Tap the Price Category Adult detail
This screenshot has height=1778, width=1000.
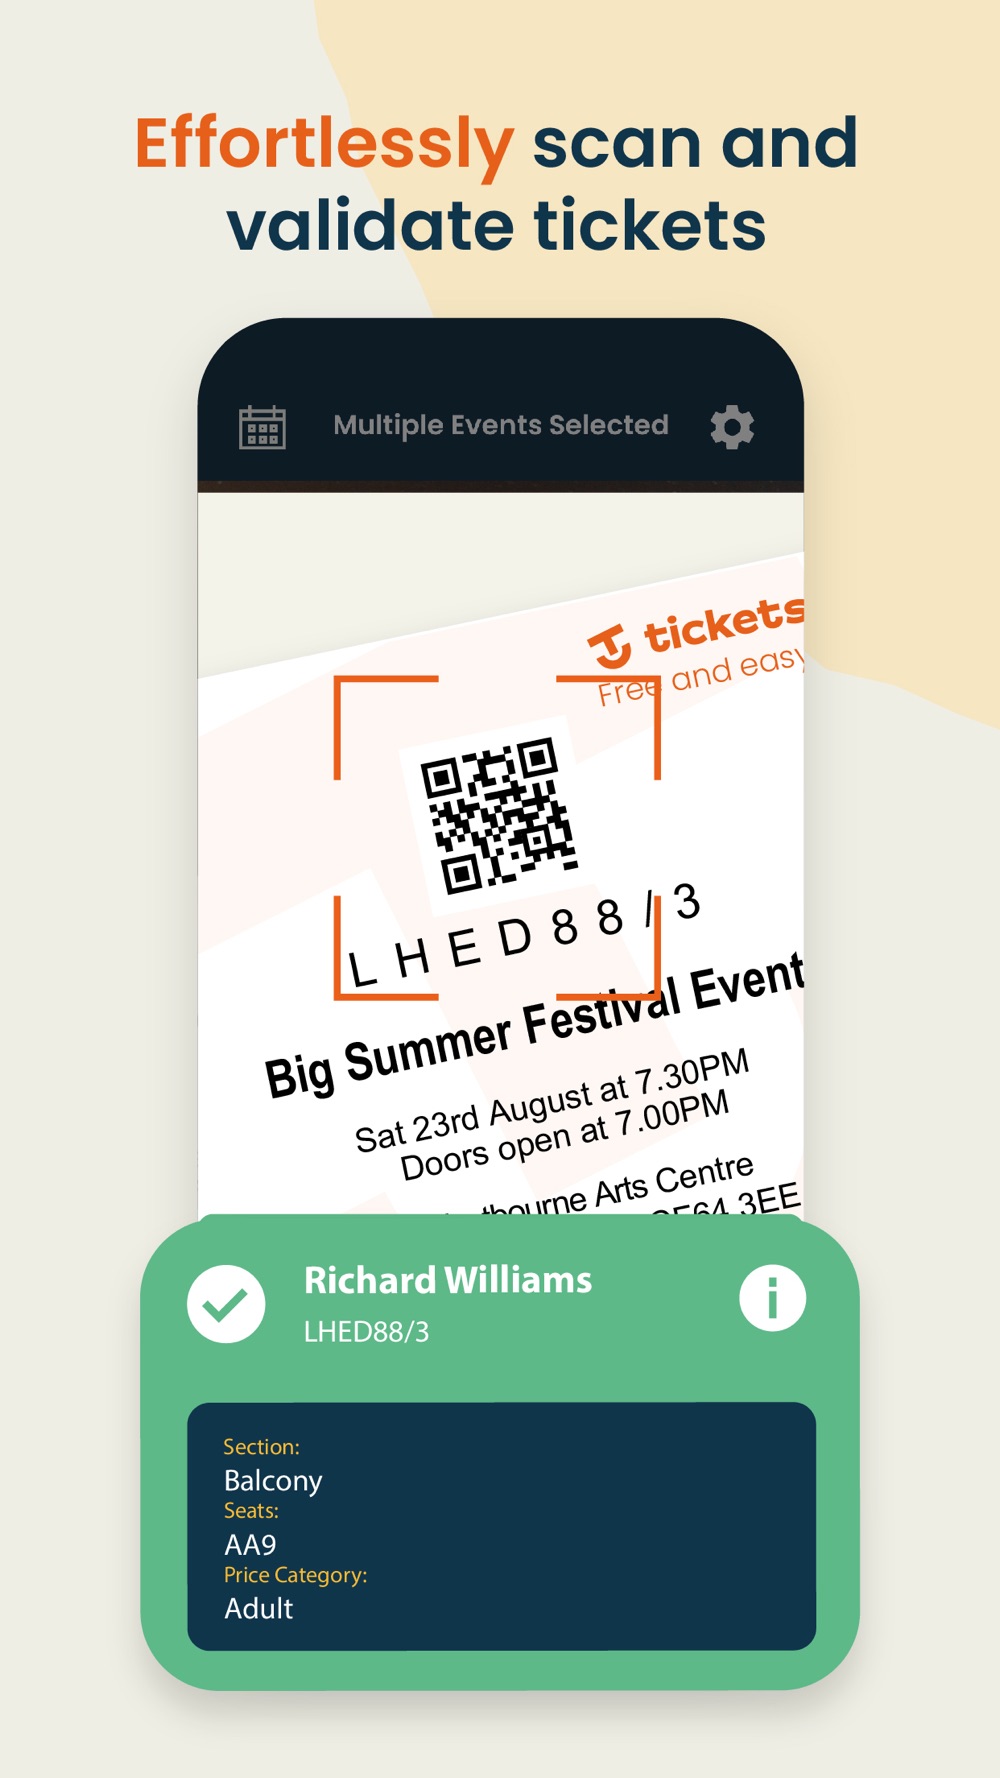coord(295,1594)
